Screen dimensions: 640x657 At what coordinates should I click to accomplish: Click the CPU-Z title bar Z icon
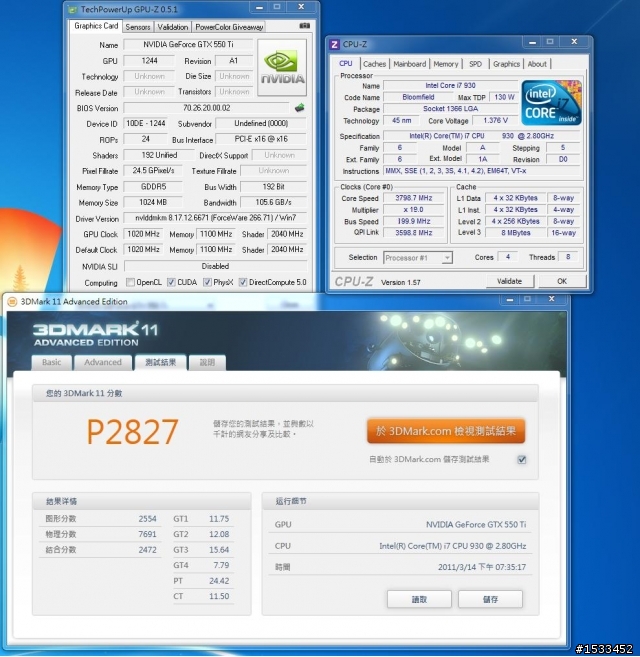click(334, 44)
